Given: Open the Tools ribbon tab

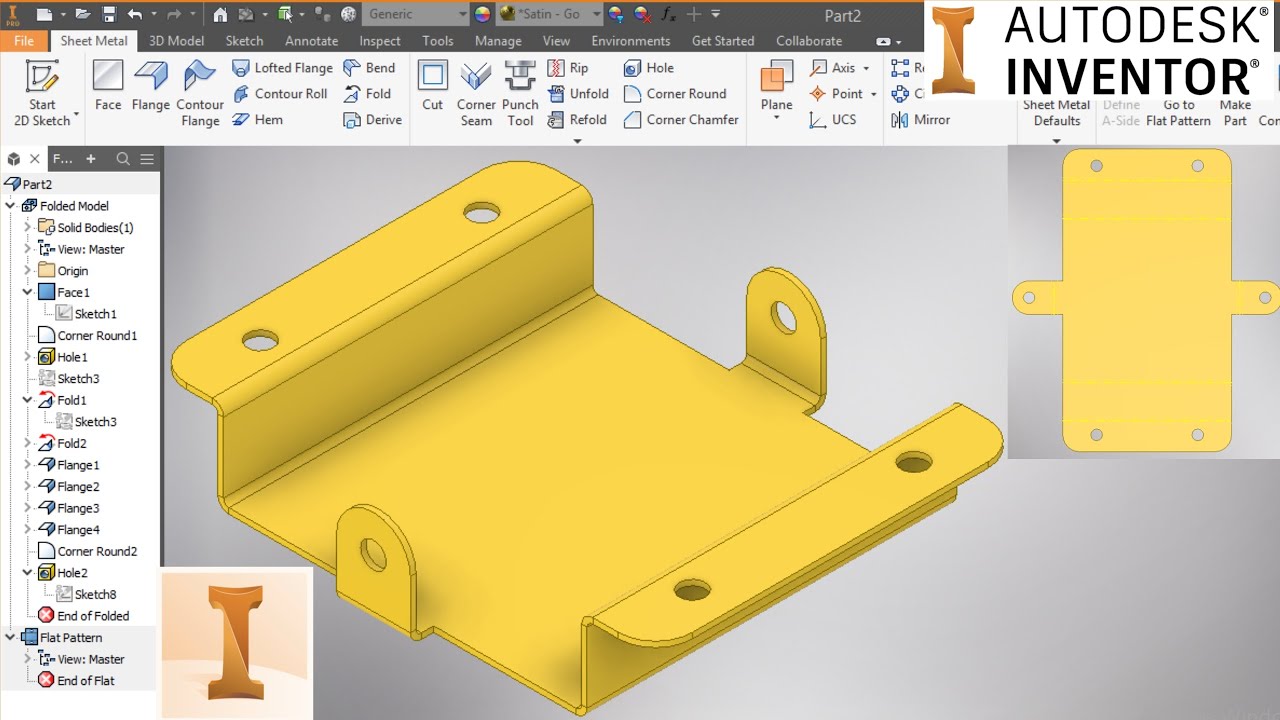Looking at the screenshot, I should pos(437,41).
